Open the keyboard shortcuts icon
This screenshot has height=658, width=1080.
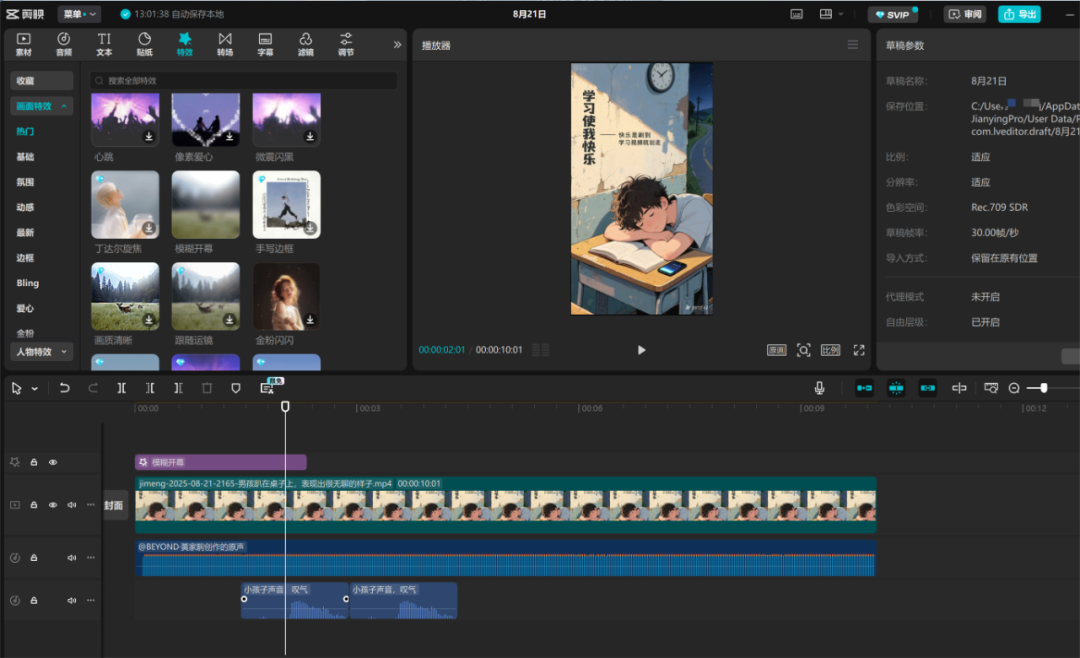796,14
